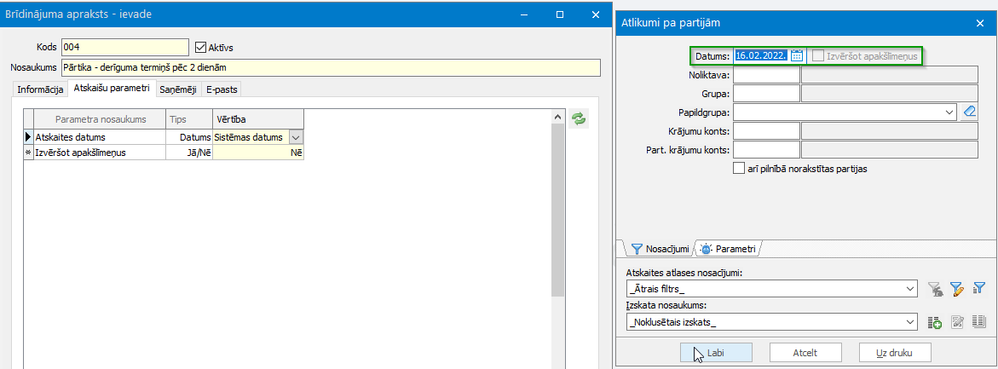Image resolution: width=998 pixels, height=369 pixels.
Task: Click the green refresh icon beside the parameter grid
Action: tap(579, 118)
